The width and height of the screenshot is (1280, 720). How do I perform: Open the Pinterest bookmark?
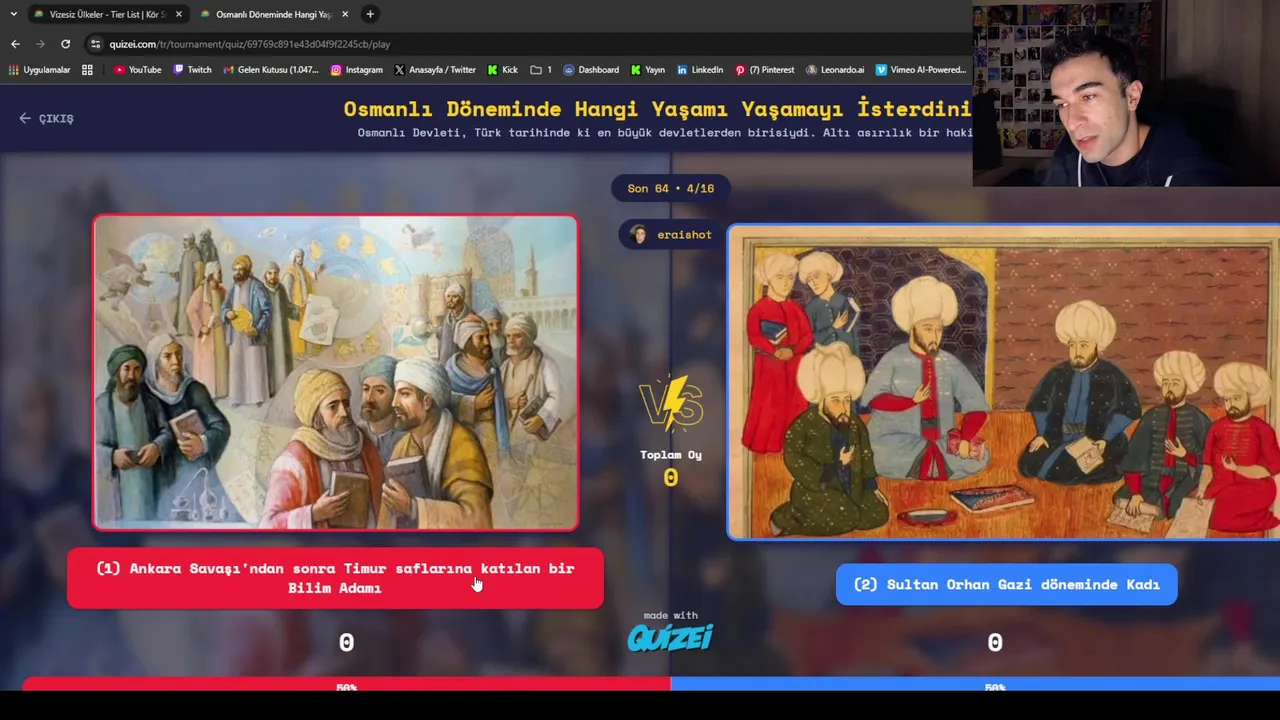pyautogui.click(x=764, y=70)
